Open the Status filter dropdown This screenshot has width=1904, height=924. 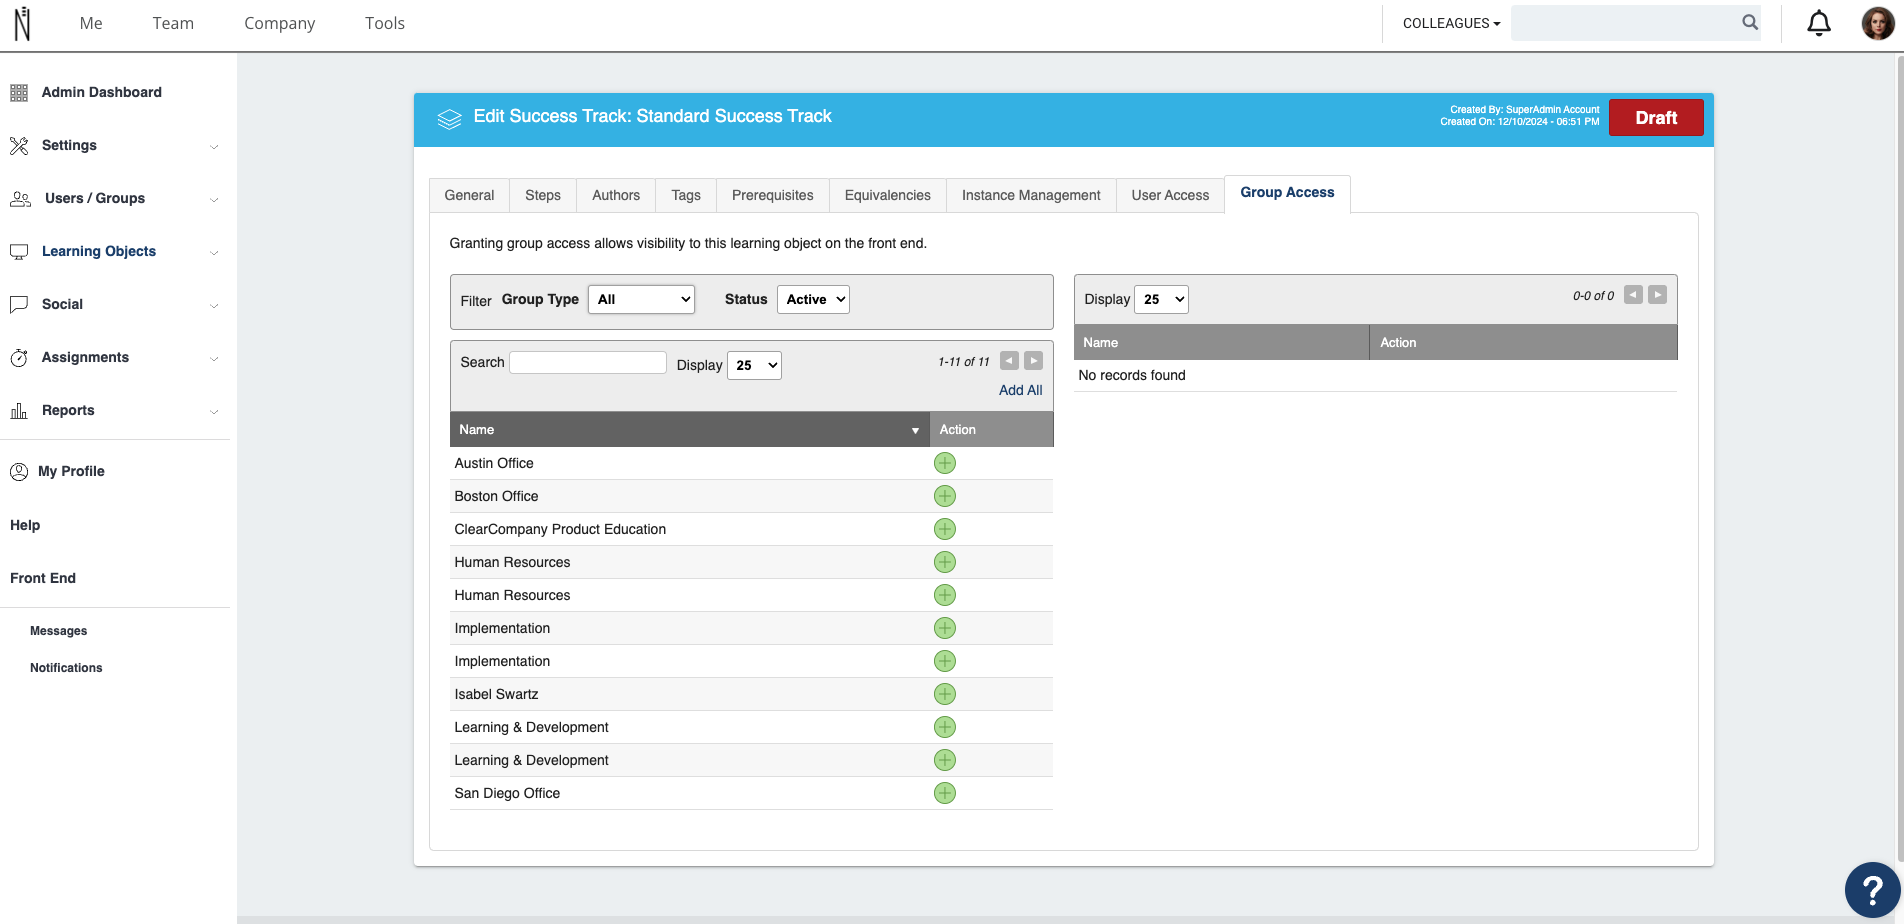[x=813, y=299]
